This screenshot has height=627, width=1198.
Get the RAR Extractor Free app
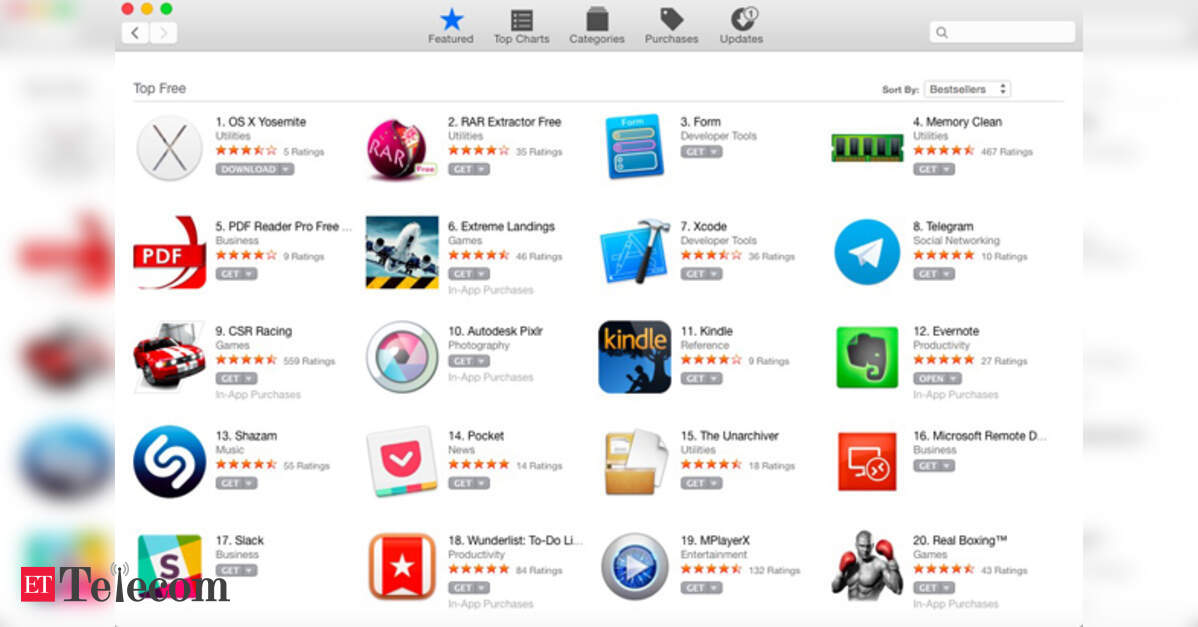point(468,170)
